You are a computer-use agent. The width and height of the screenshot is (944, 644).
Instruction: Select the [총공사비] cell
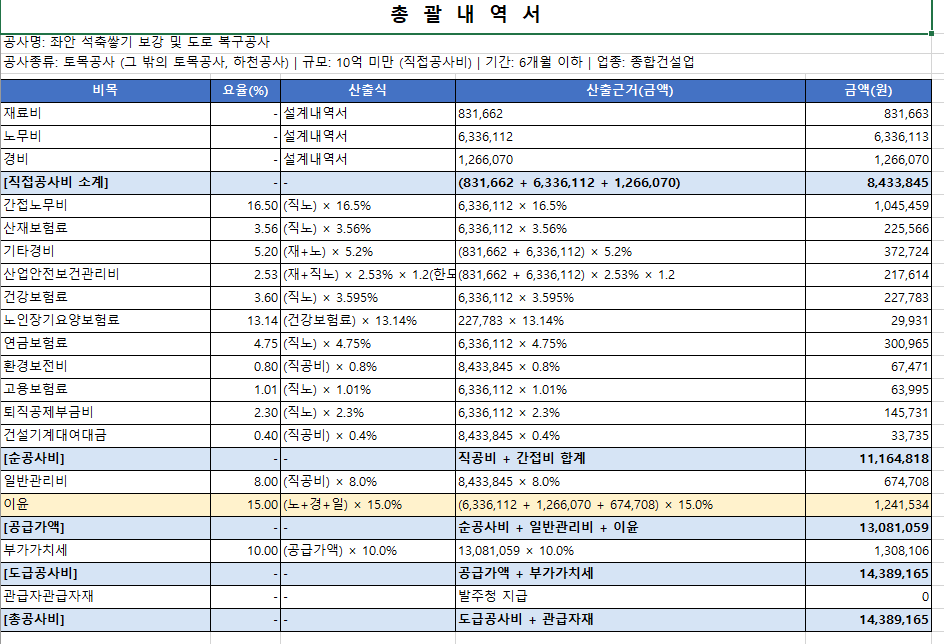pos(105,619)
